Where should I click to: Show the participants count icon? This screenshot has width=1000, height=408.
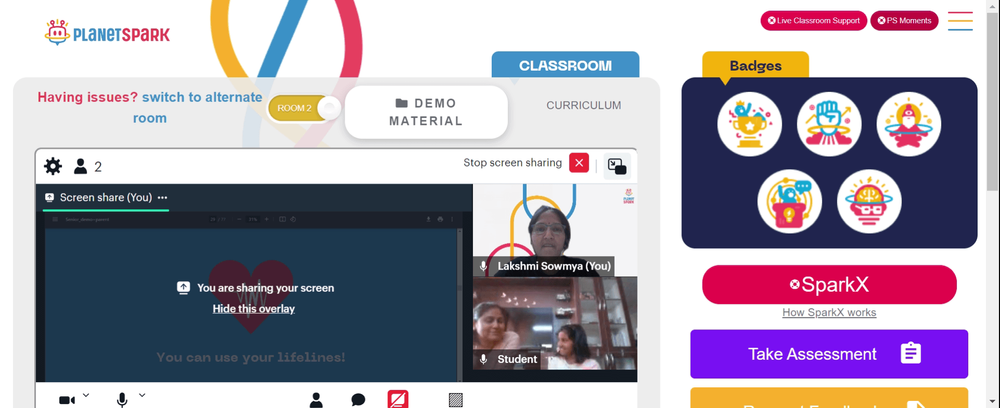point(80,166)
